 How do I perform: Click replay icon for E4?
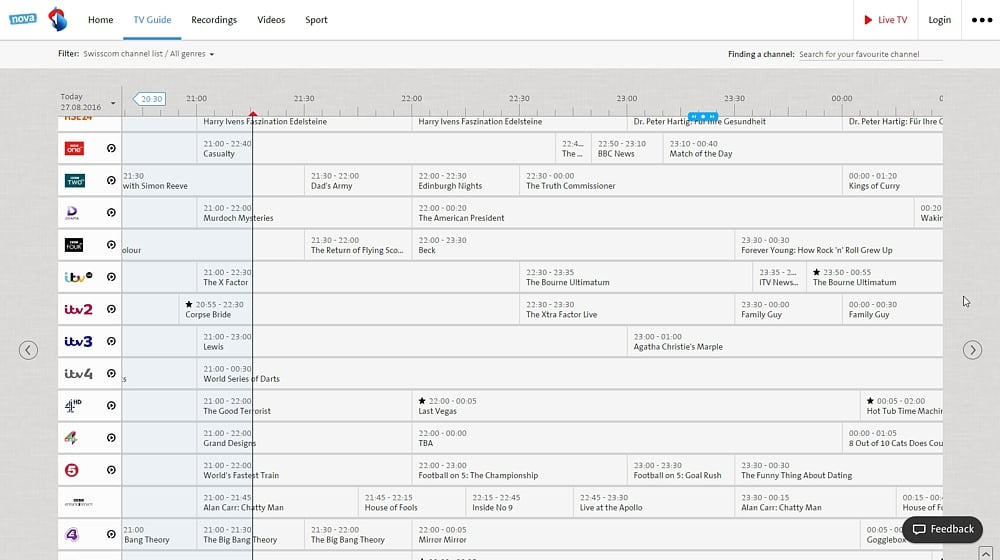coord(111,534)
